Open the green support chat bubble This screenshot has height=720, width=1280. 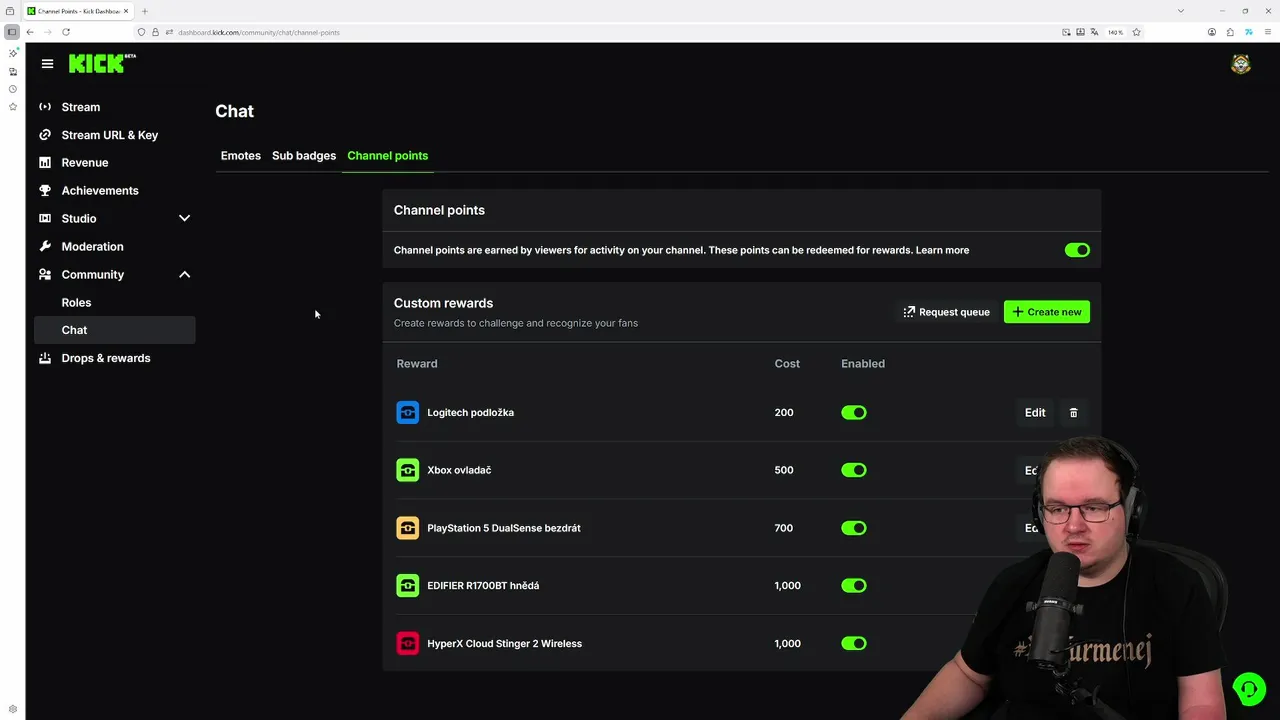point(1248,689)
